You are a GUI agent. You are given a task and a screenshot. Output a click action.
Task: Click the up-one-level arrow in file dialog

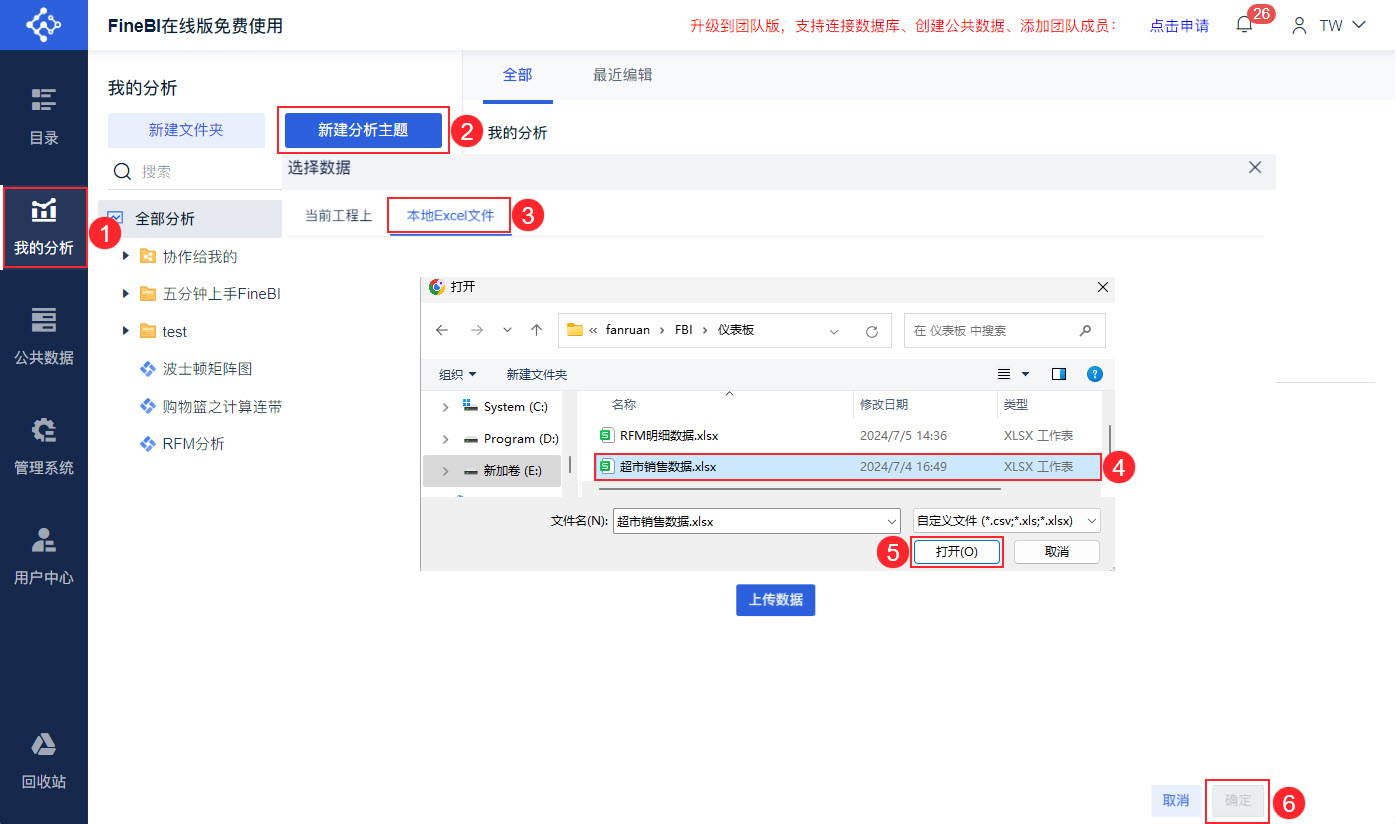[537, 330]
